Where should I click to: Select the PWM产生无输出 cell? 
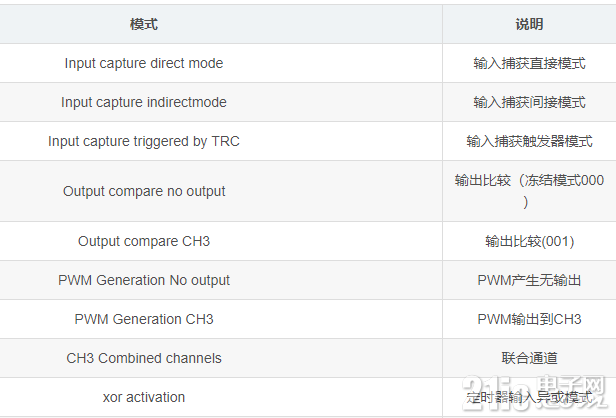(x=529, y=280)
